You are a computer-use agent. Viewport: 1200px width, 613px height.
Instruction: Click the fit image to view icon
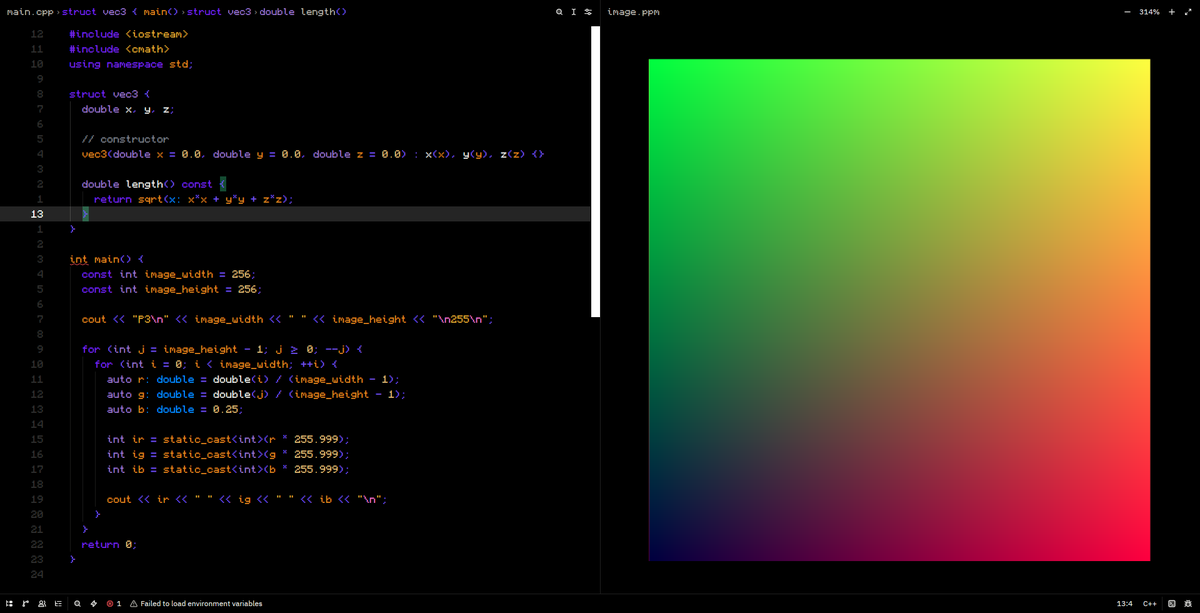tap(1188, 12)
